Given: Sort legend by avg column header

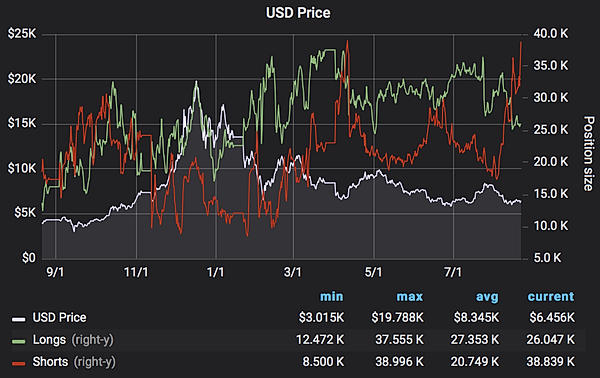Looking at the screenshot, I should [x=487, y=297].
